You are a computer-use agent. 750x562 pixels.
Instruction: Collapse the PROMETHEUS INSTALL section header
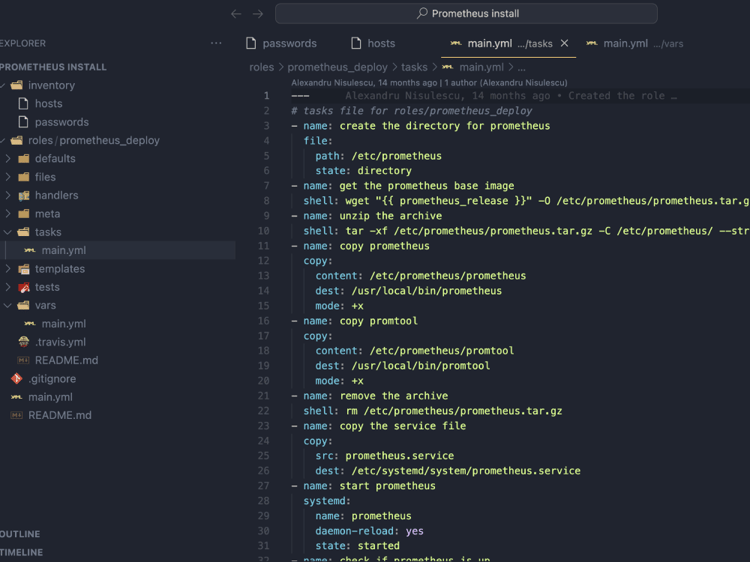53,67
